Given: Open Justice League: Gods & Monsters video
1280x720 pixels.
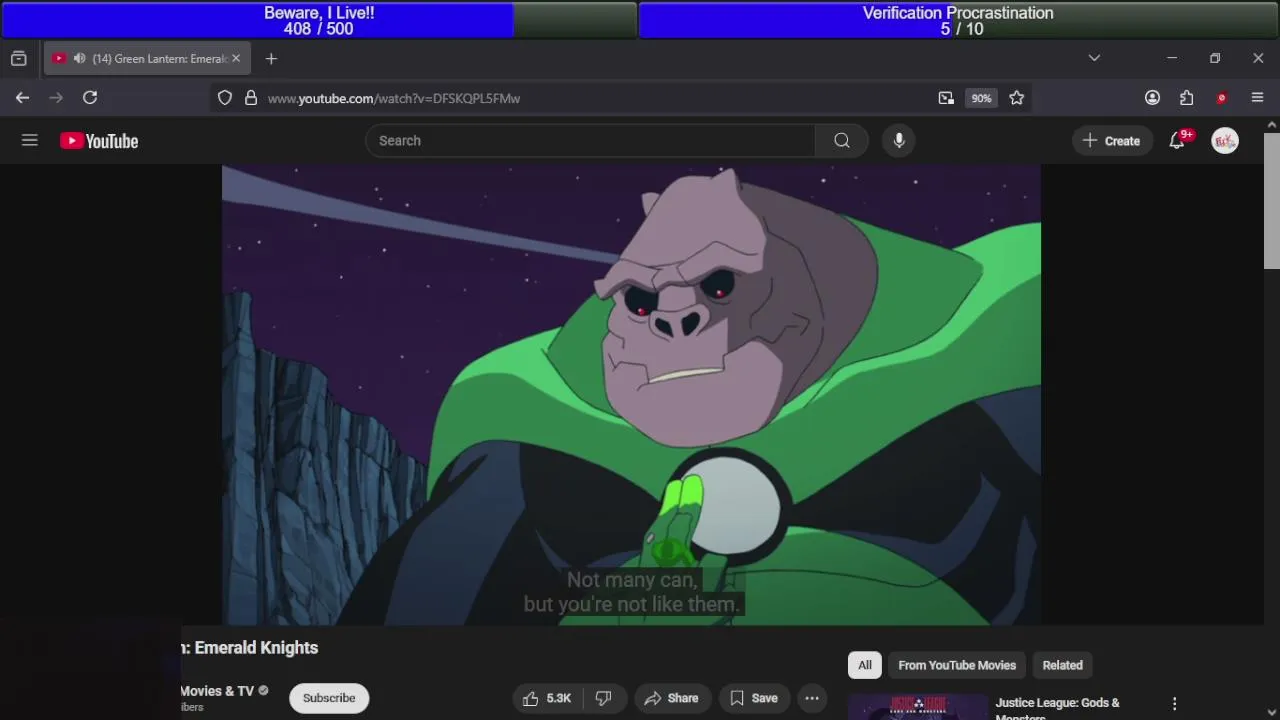Looking at the screenshot, I should [x=1057, y=709].
